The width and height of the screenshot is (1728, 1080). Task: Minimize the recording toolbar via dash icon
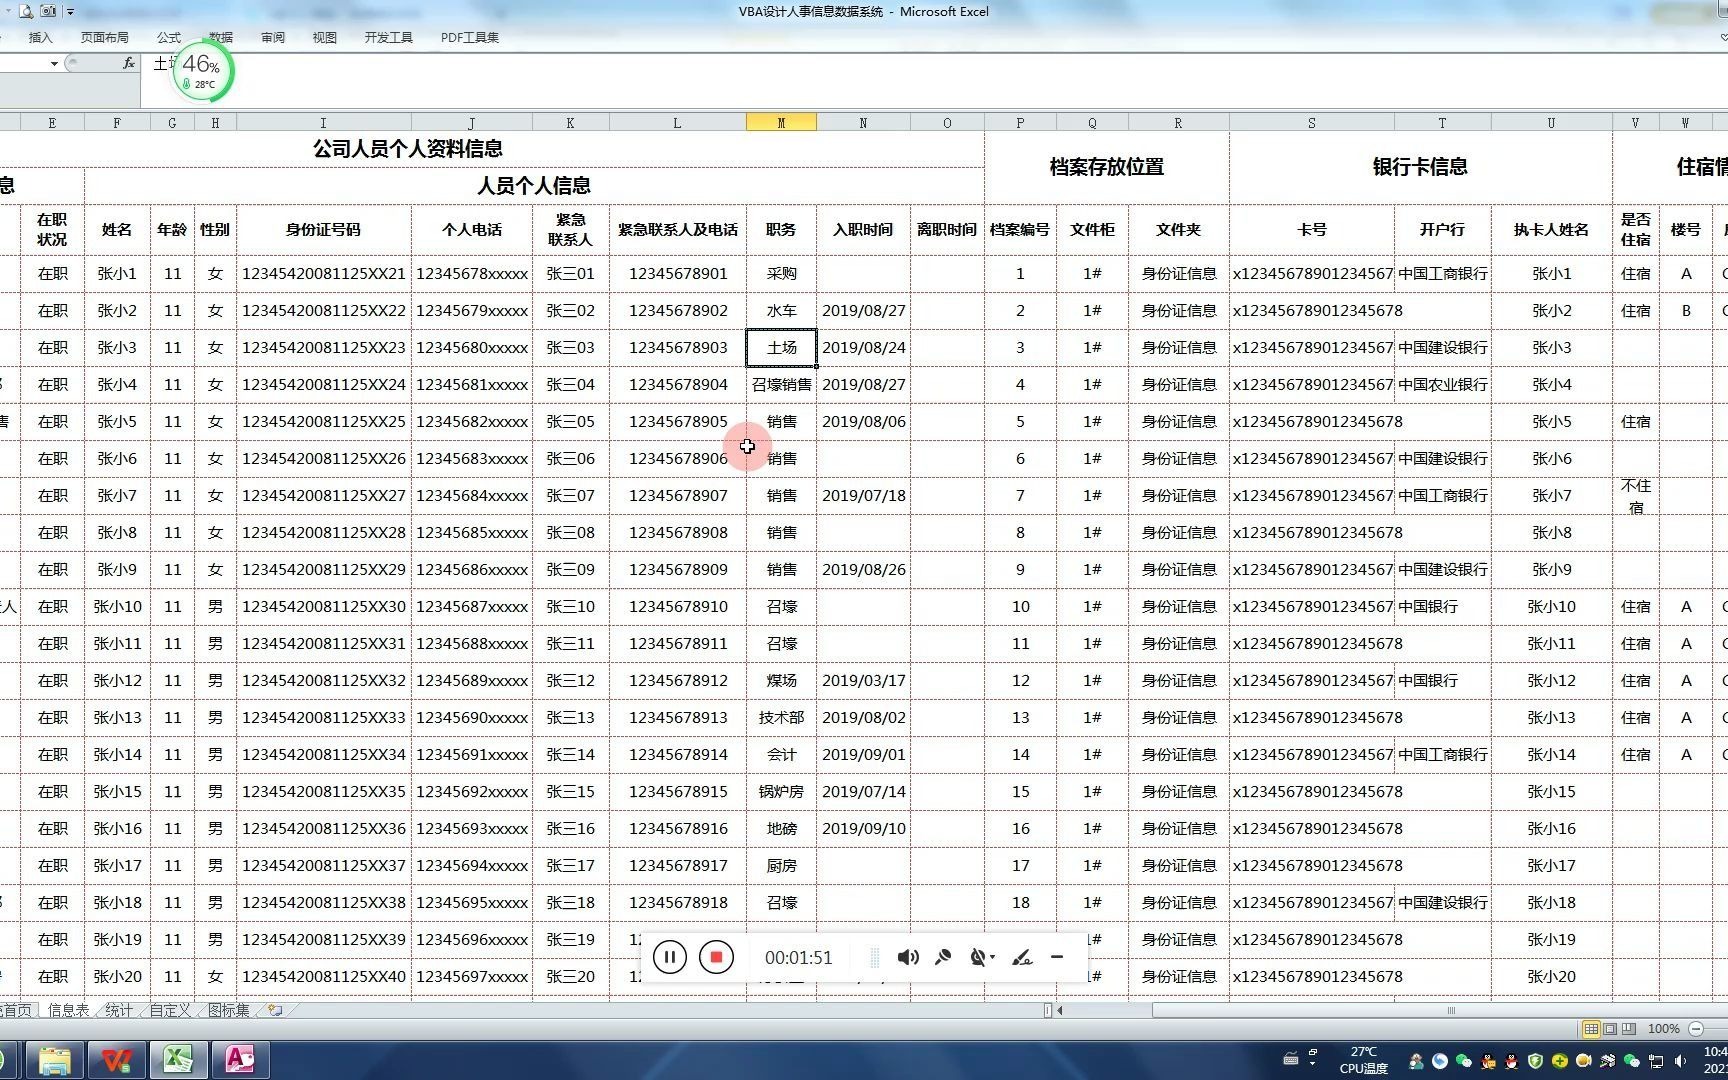tap(1057, 957)
